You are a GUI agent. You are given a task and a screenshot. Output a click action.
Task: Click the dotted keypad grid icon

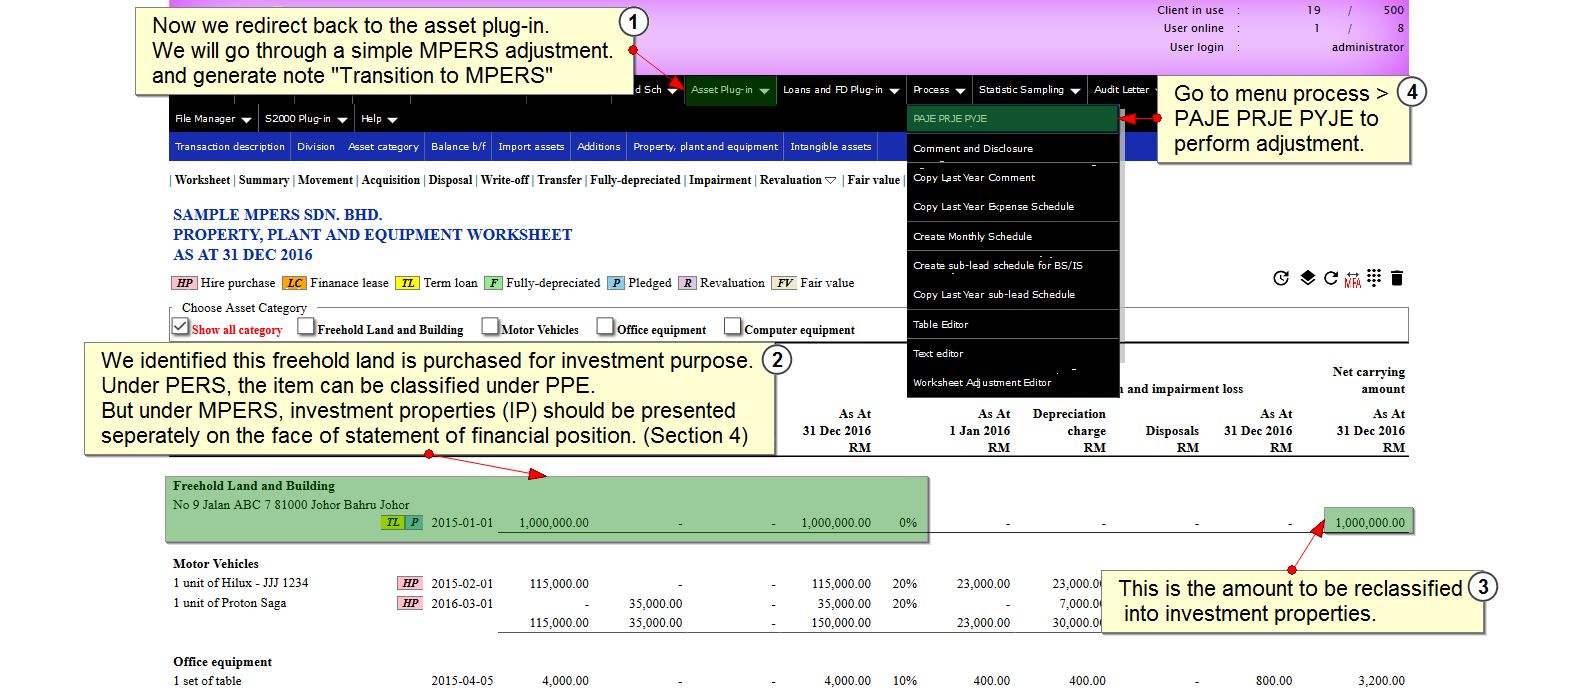1374,278
